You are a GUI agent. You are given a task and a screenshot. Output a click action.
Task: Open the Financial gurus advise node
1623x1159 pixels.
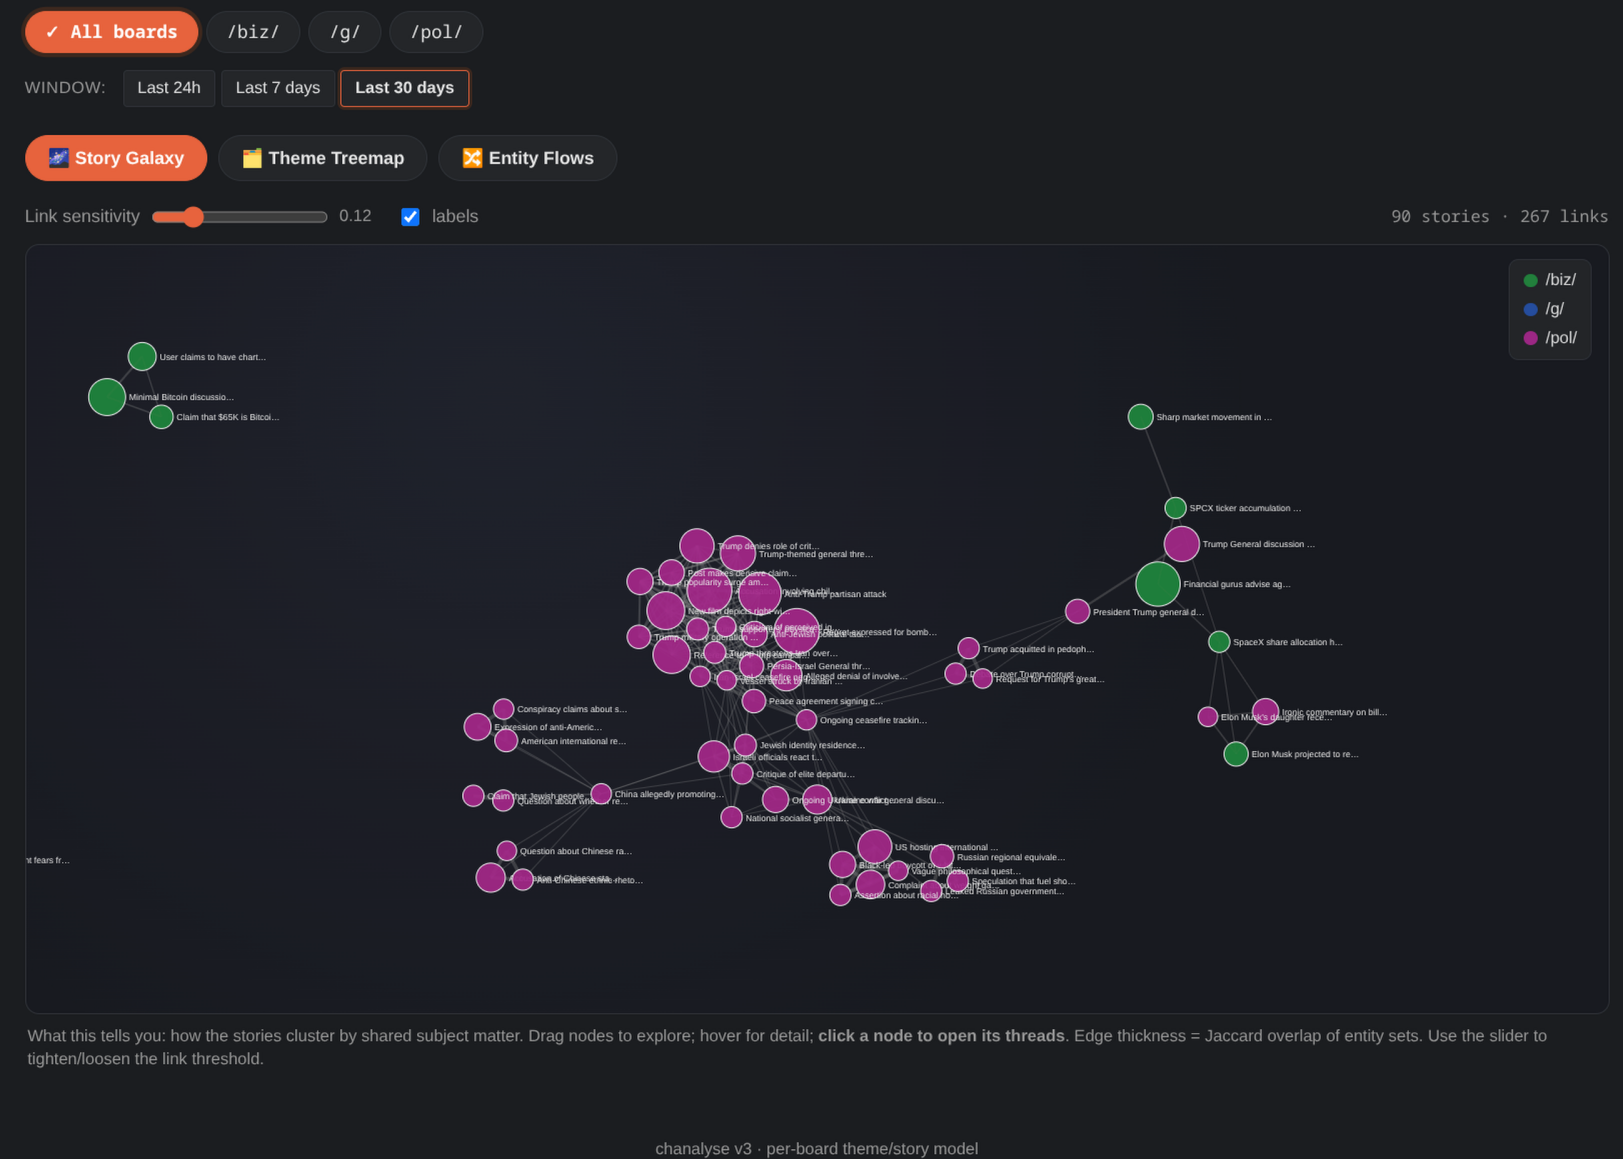click(x=1157, y=584)
